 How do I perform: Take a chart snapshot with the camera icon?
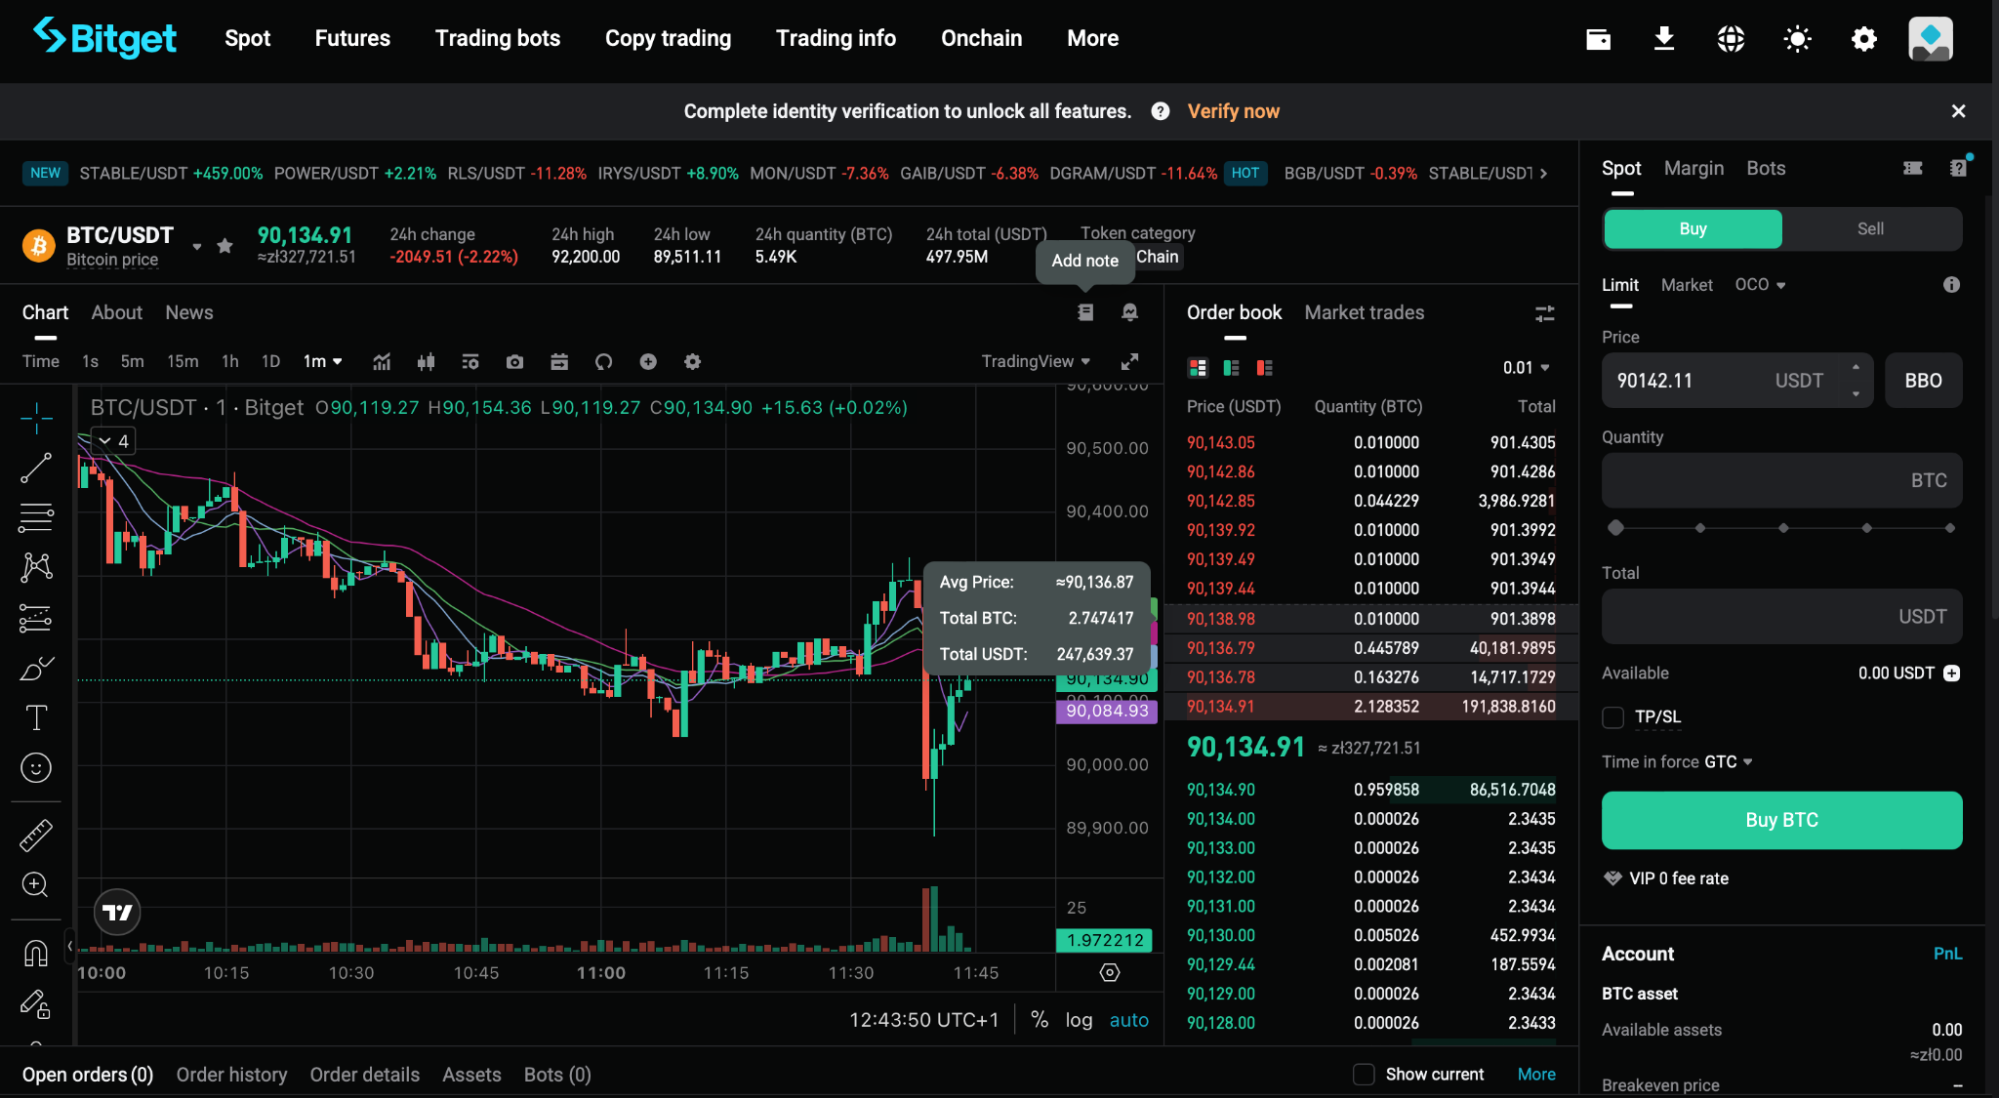coord(514,361)
